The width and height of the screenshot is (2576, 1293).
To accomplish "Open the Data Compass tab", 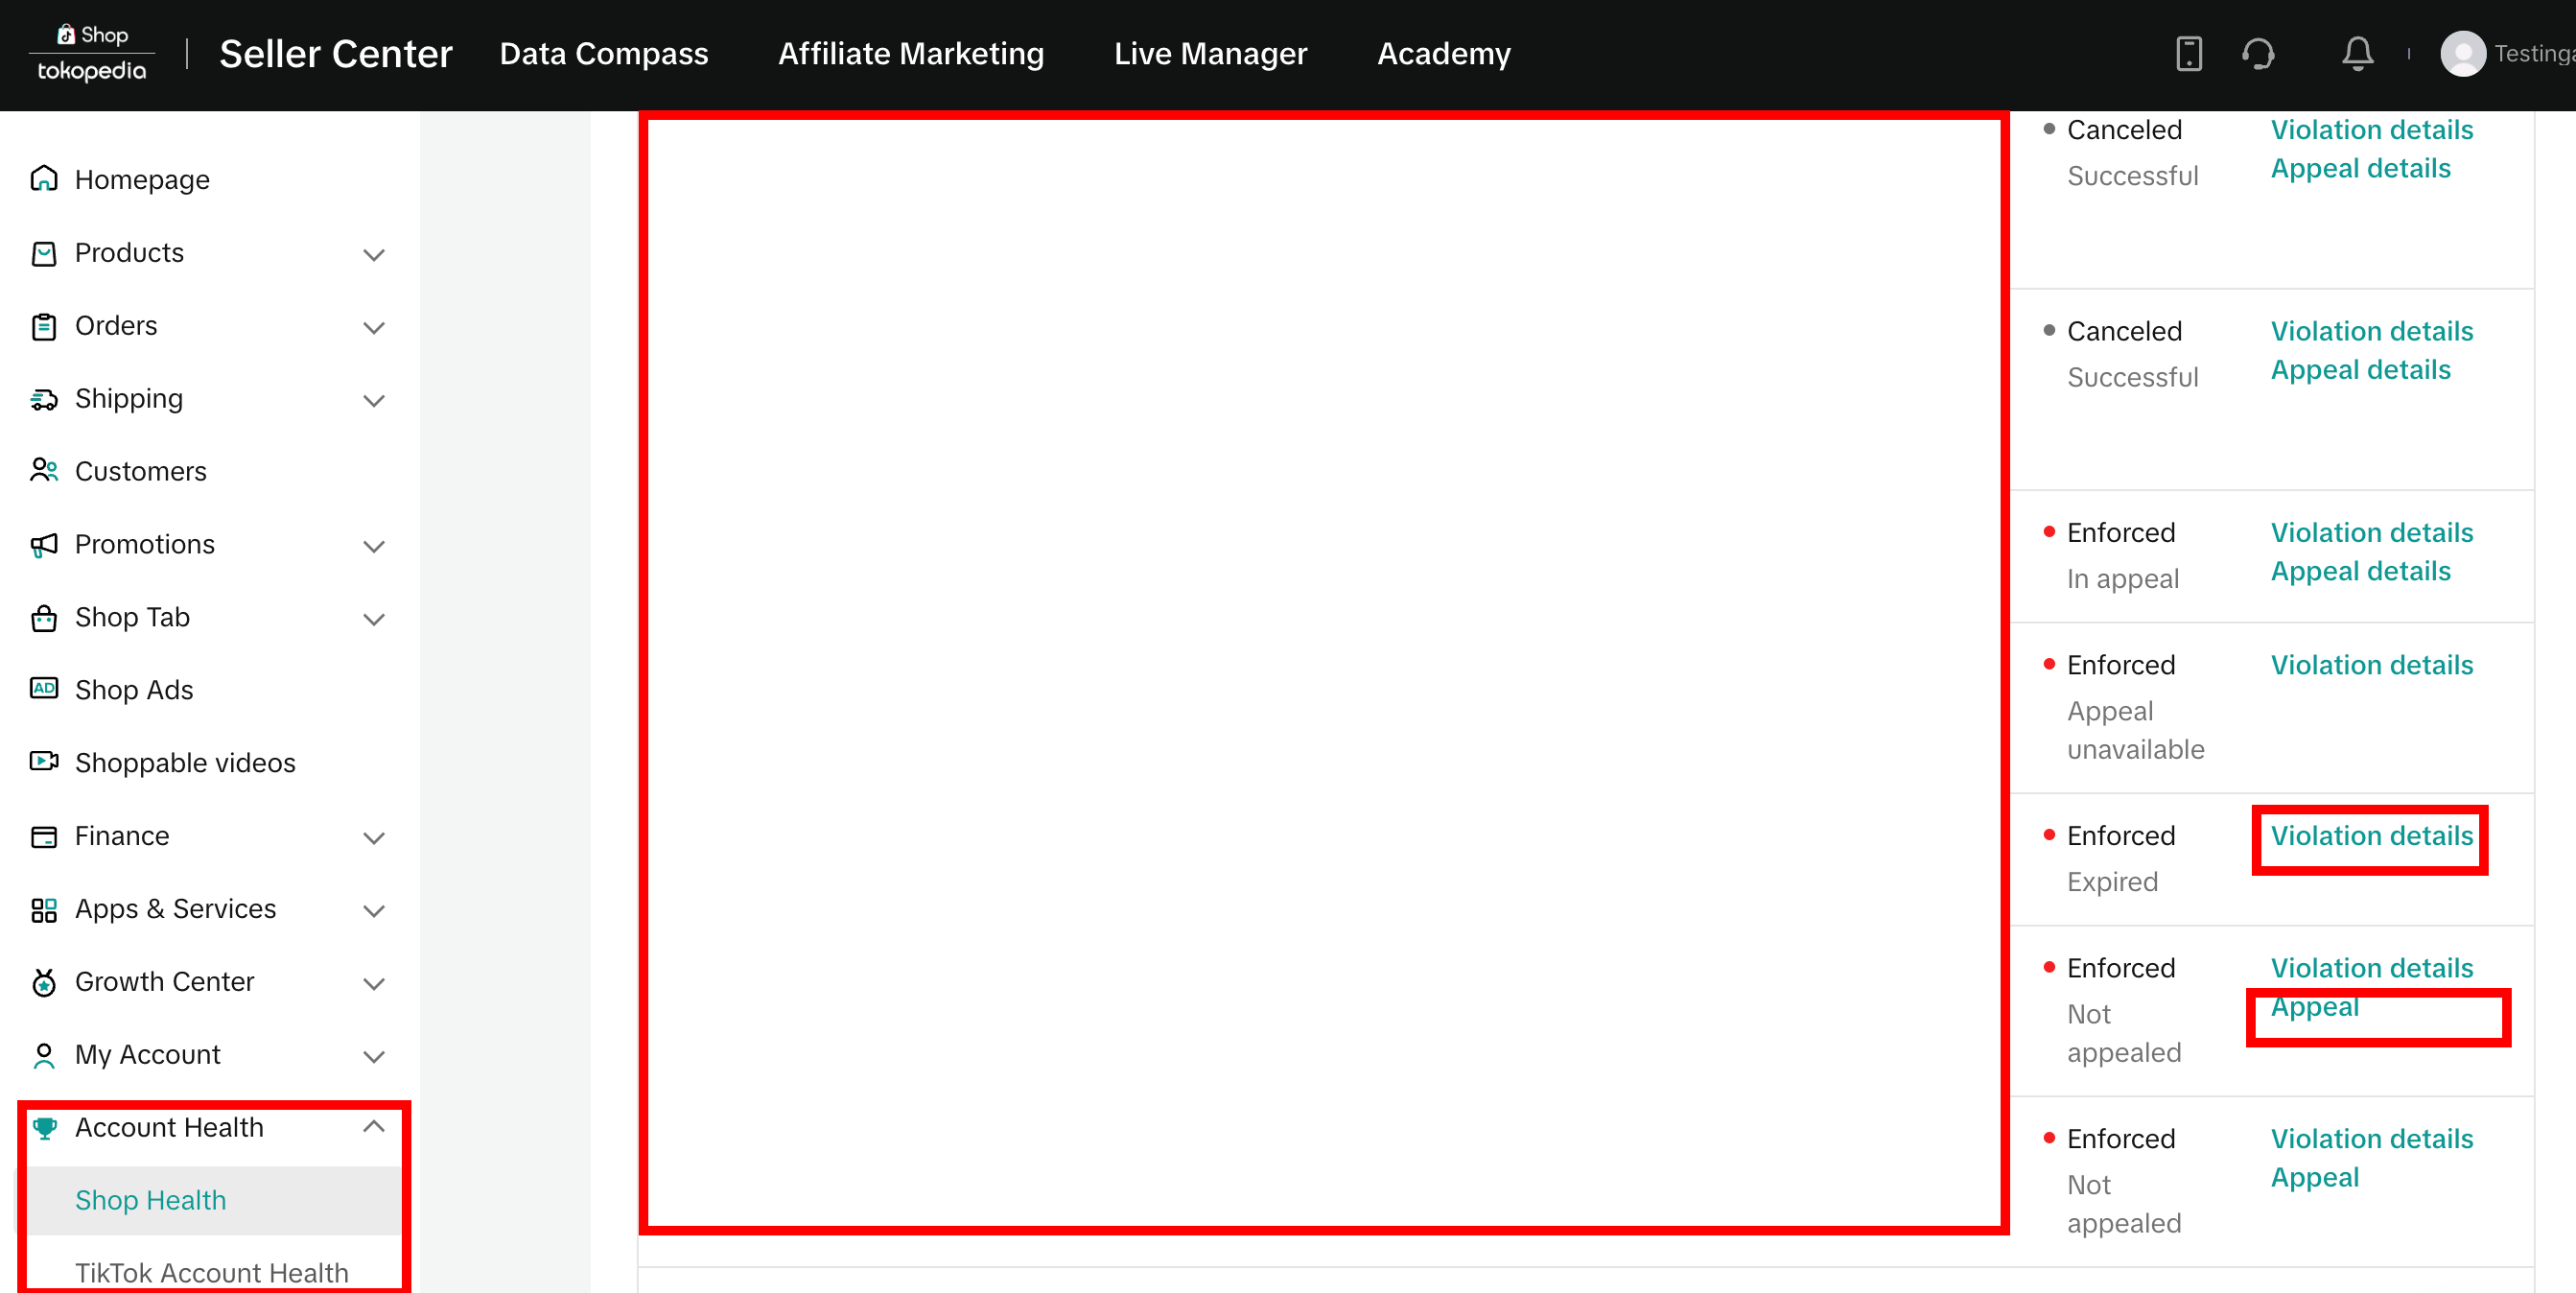I will [x=603, y=53].
